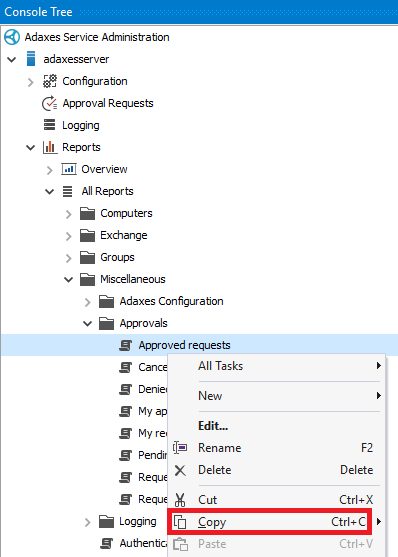The width and height of the screenshot is (398, 557).
Task: Click the Copy submenu arrow
Action: (x=379, y=521)
